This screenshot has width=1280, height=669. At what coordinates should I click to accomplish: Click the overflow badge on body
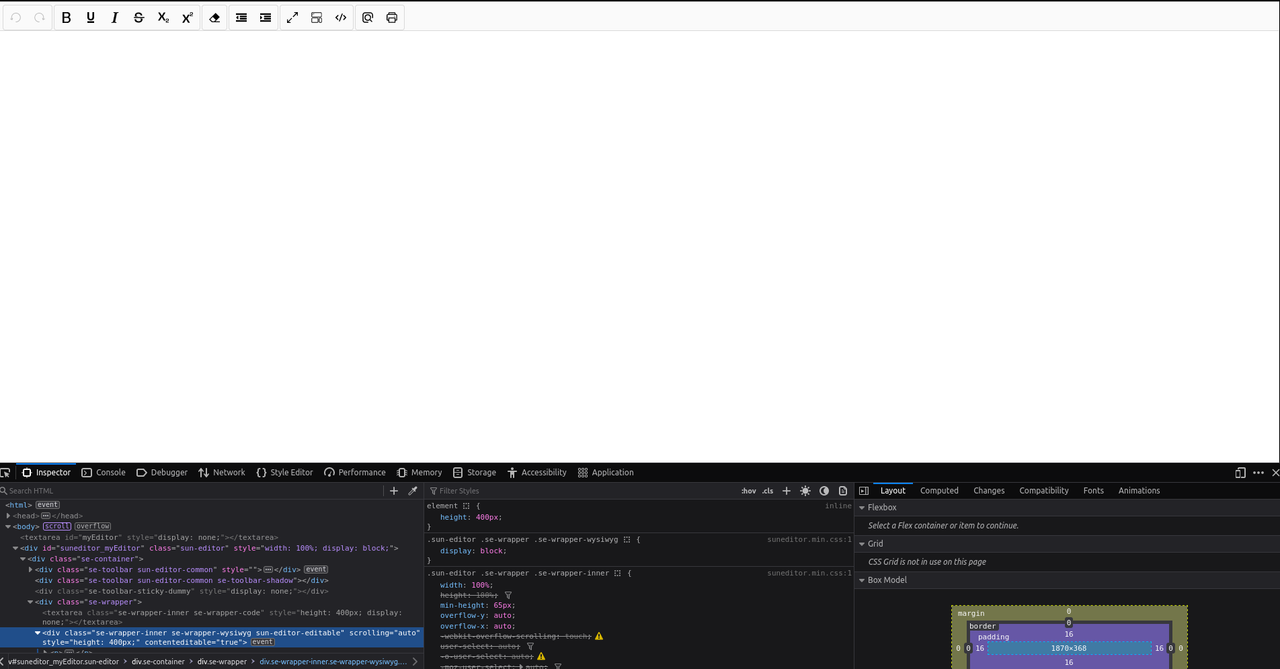[x=93, y=526]
